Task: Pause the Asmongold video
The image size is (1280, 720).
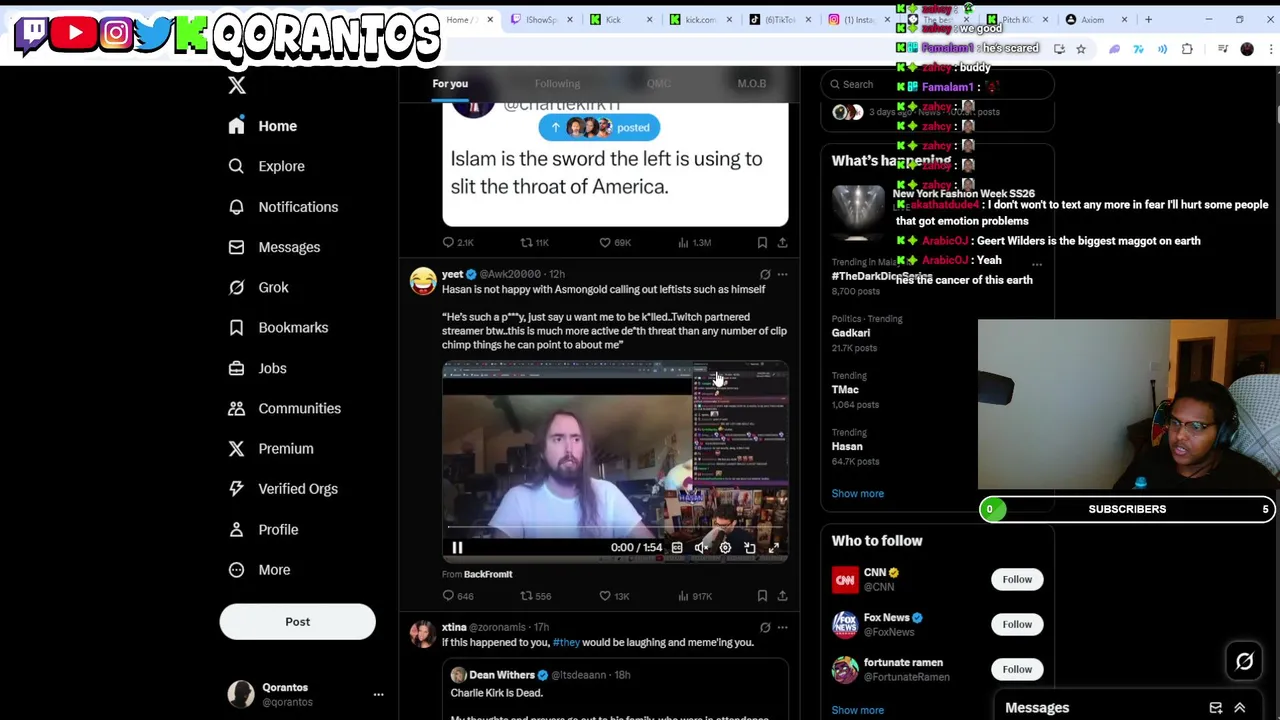Action: [457, 548]
